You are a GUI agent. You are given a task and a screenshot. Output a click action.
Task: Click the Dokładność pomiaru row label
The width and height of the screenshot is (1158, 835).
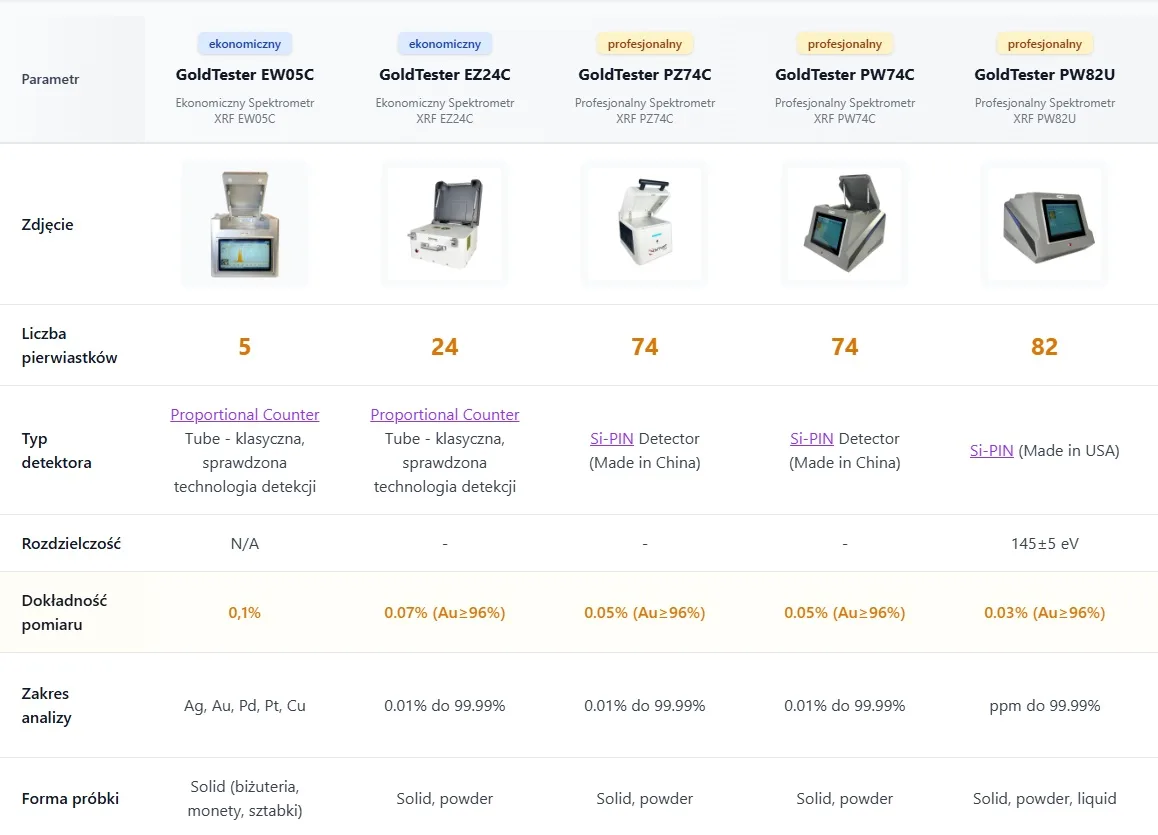pos(64,612)
